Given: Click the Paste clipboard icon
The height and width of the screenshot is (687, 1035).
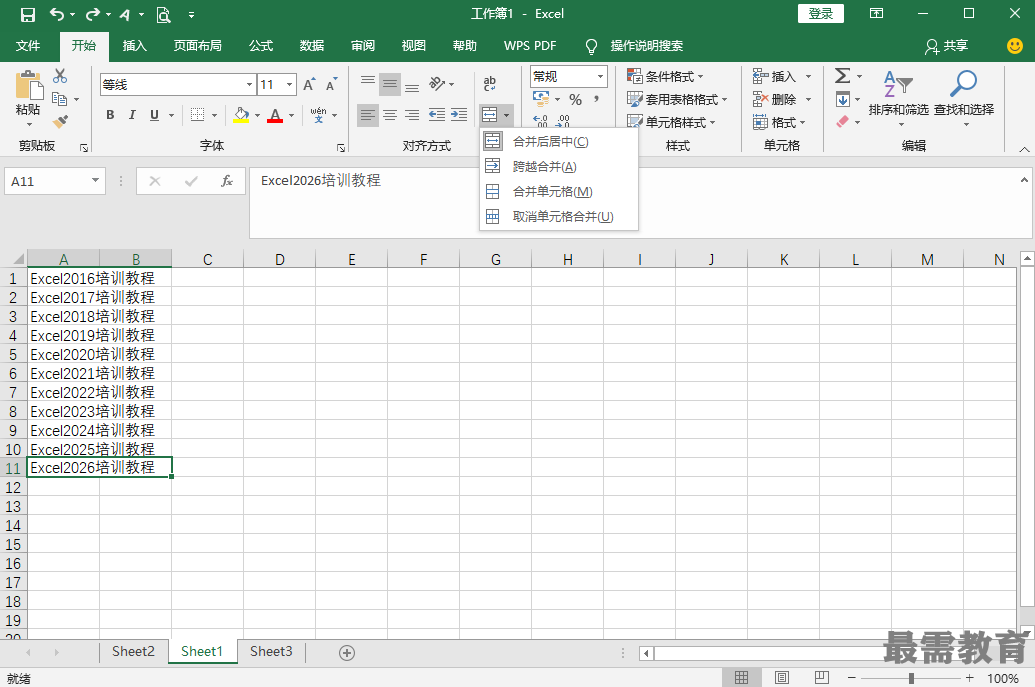Looking at the screenshot, I should (28, 85).
